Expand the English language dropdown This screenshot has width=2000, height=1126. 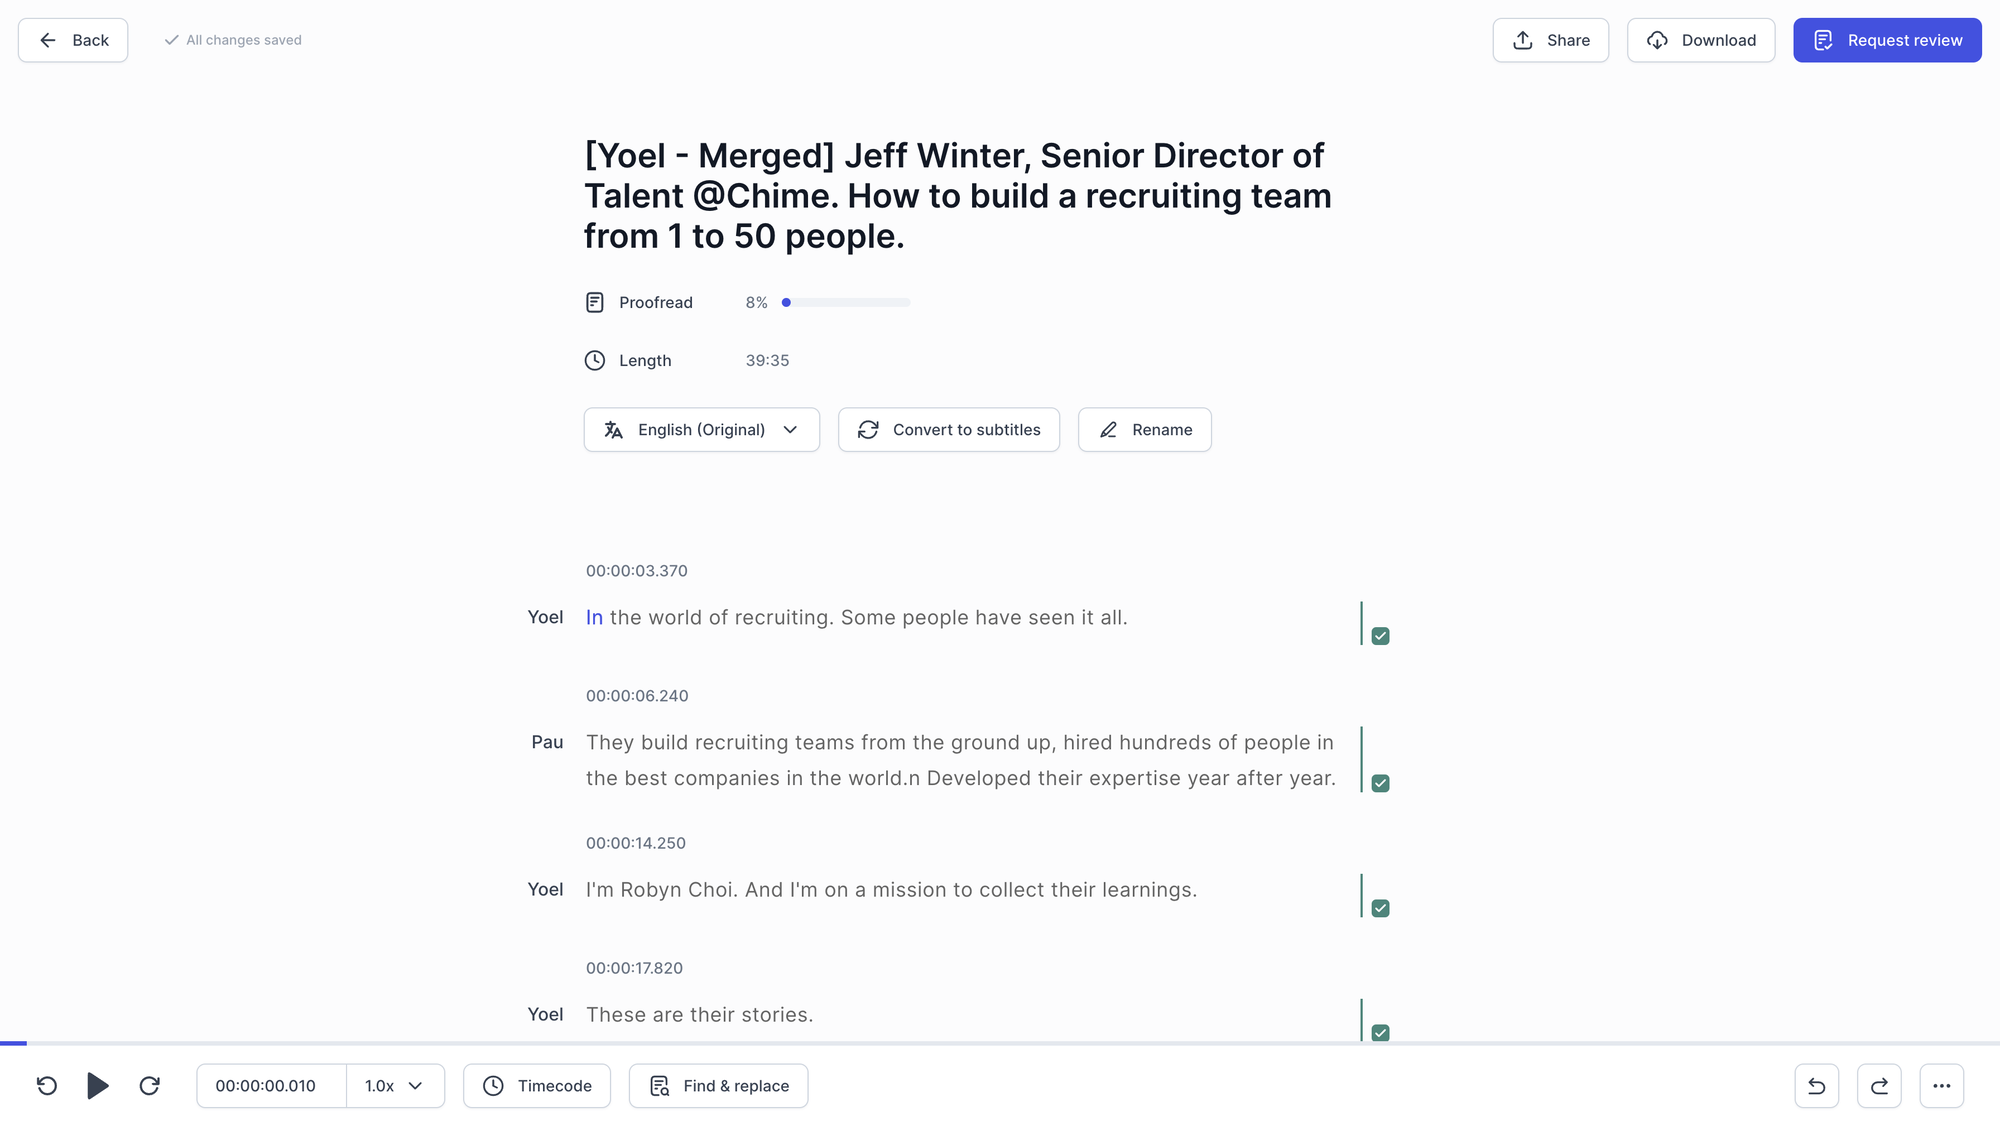tap(791, 428)
